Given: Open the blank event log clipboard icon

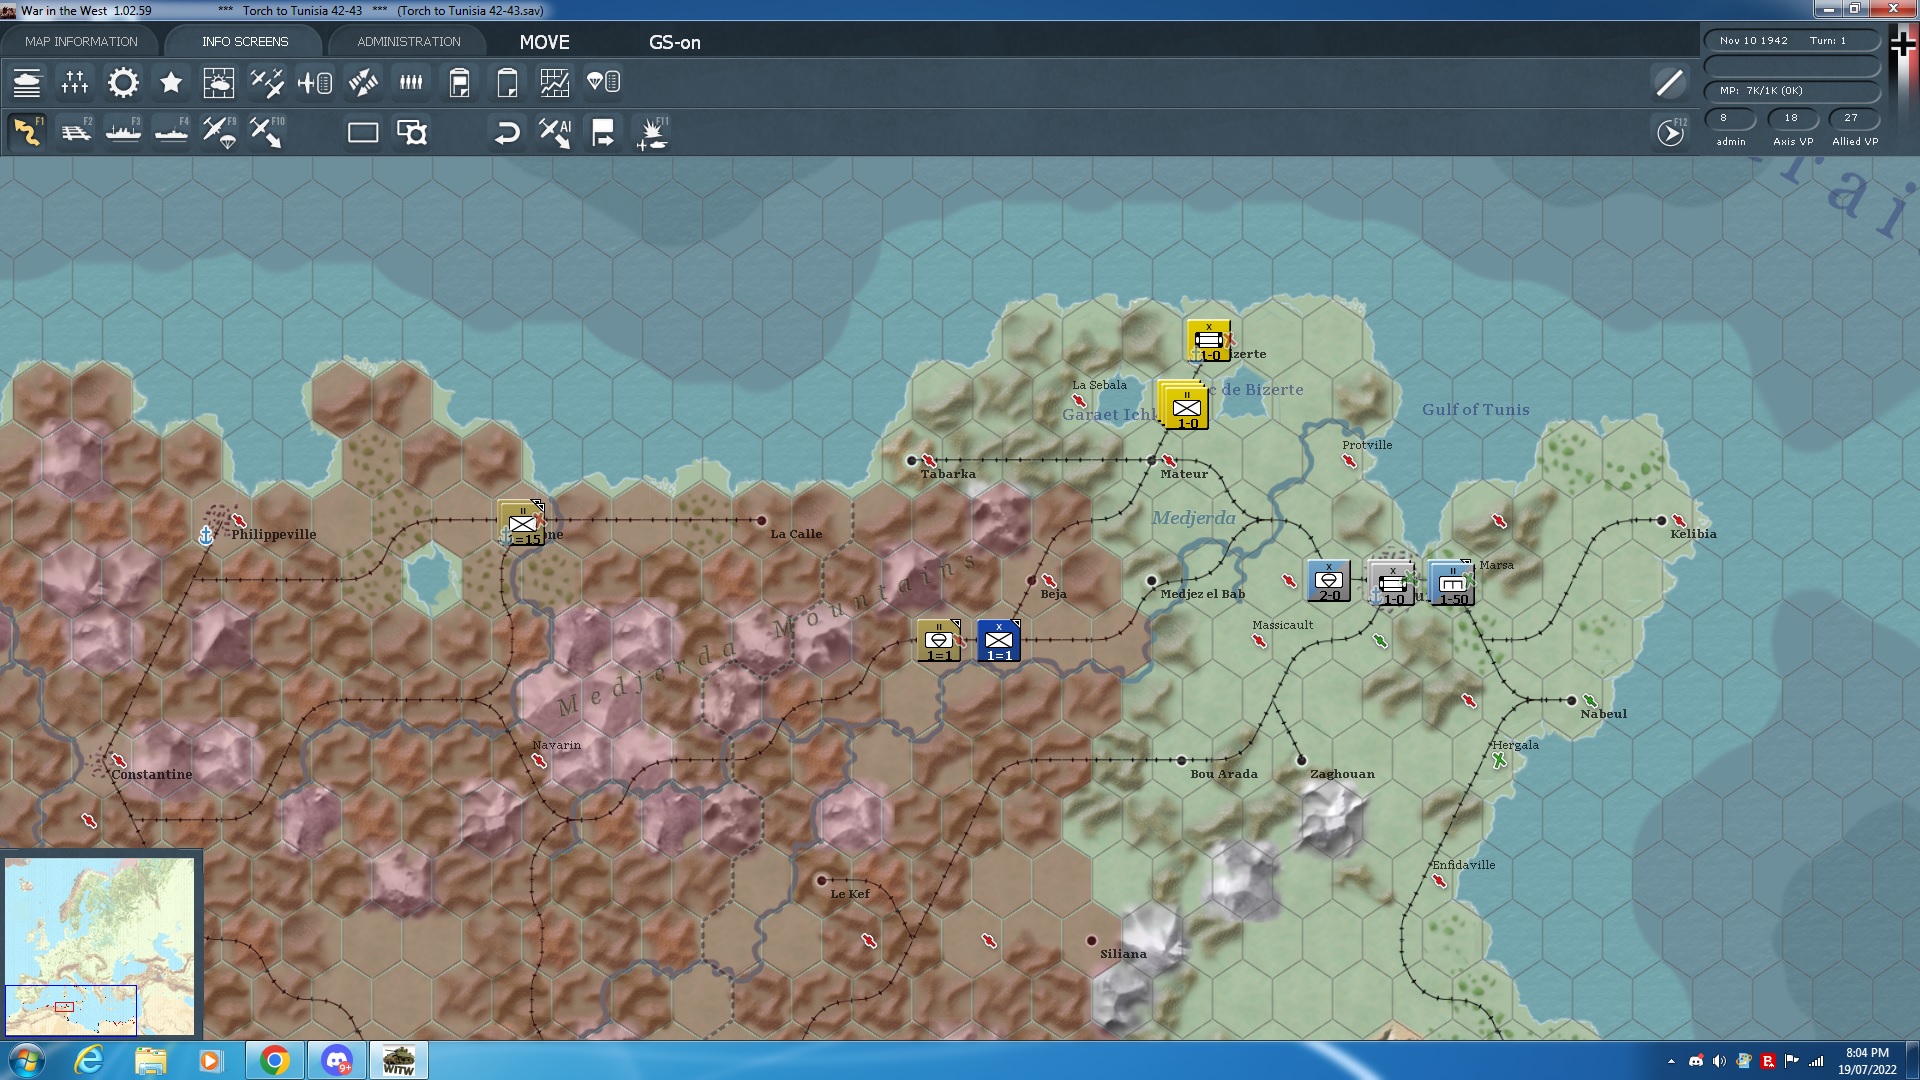Looking at the screenshot, I should pyautogui.click(x=507, y=83).
